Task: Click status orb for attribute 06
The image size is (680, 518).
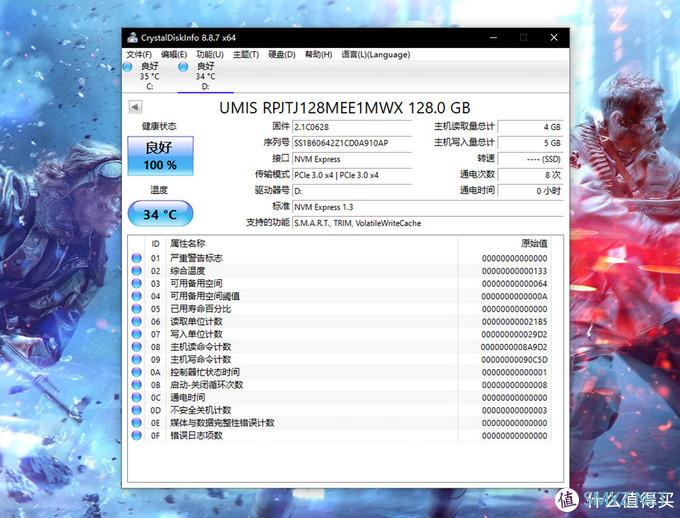Action: point(137,321)
